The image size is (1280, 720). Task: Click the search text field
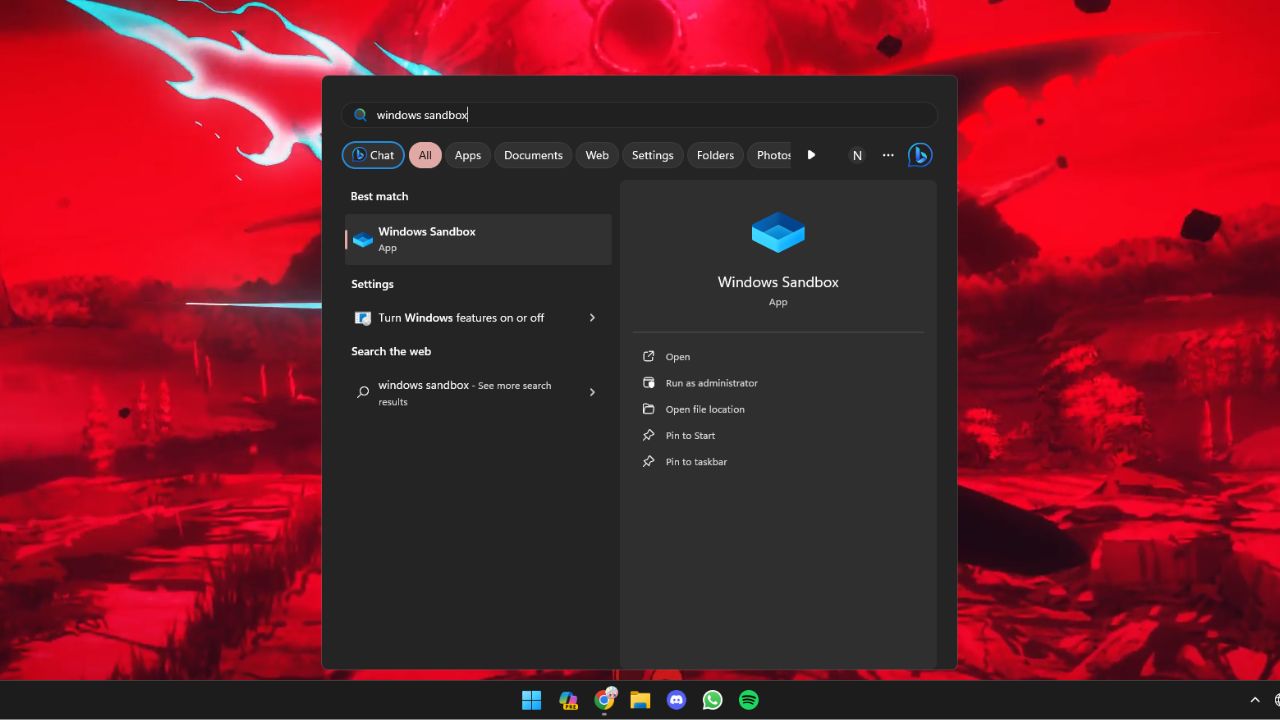pyautogui.click(x=640, y=115)
